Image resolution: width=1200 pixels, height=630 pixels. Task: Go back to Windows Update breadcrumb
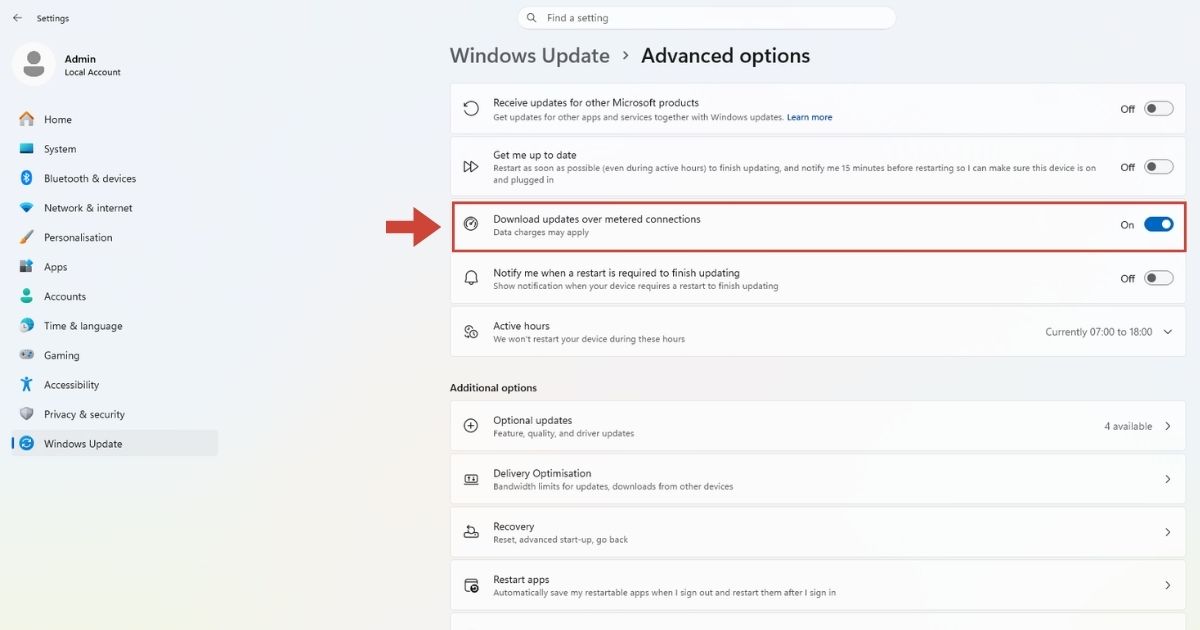click(529, 56)
